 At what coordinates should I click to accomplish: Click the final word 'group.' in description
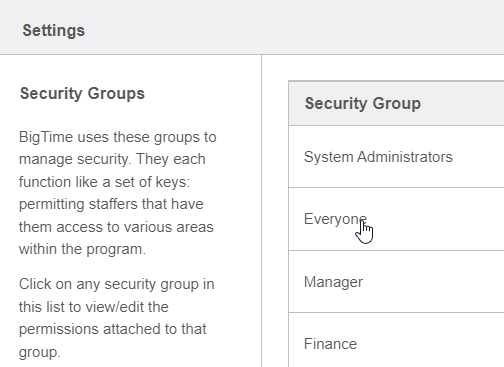coord(40,352)
